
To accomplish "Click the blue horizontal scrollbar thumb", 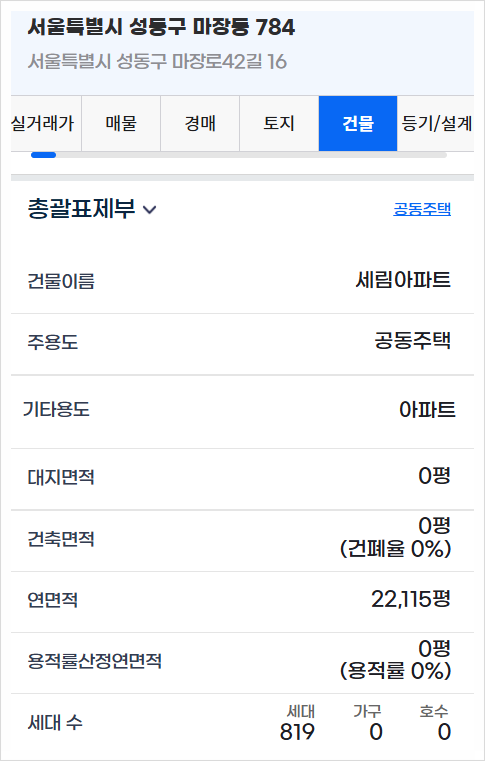I will (43, 155).
